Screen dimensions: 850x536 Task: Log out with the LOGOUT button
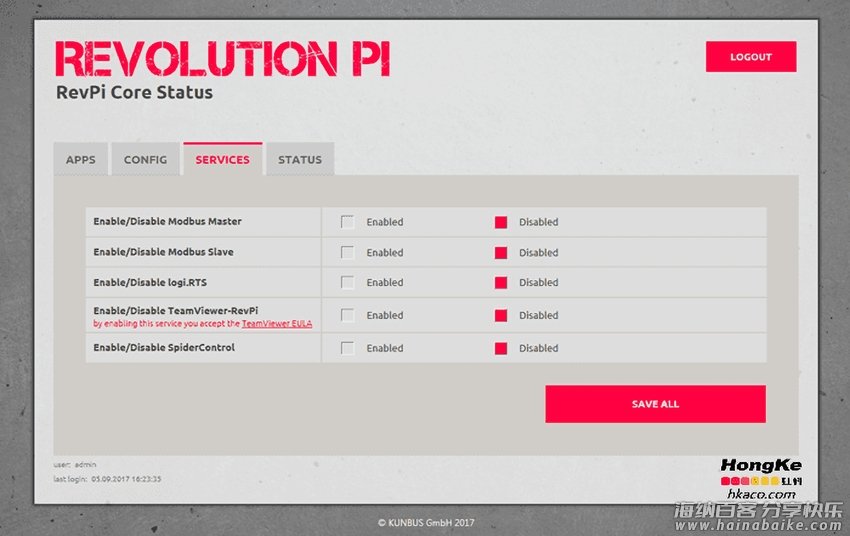click(751, 56)
